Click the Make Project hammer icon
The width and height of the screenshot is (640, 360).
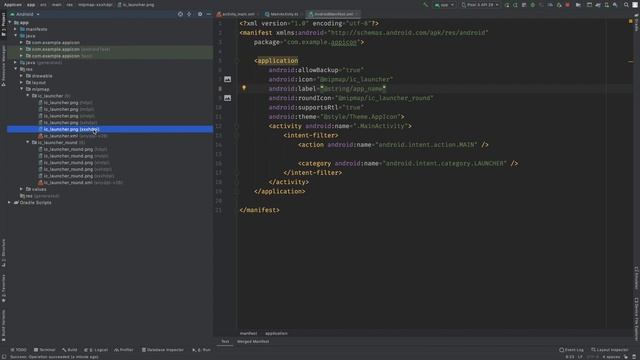[425, 5]
